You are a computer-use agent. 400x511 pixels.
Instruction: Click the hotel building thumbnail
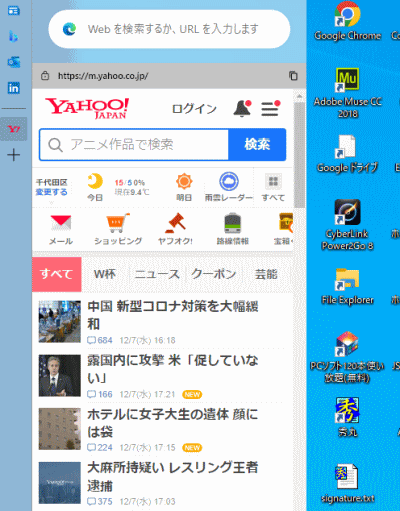60,429
